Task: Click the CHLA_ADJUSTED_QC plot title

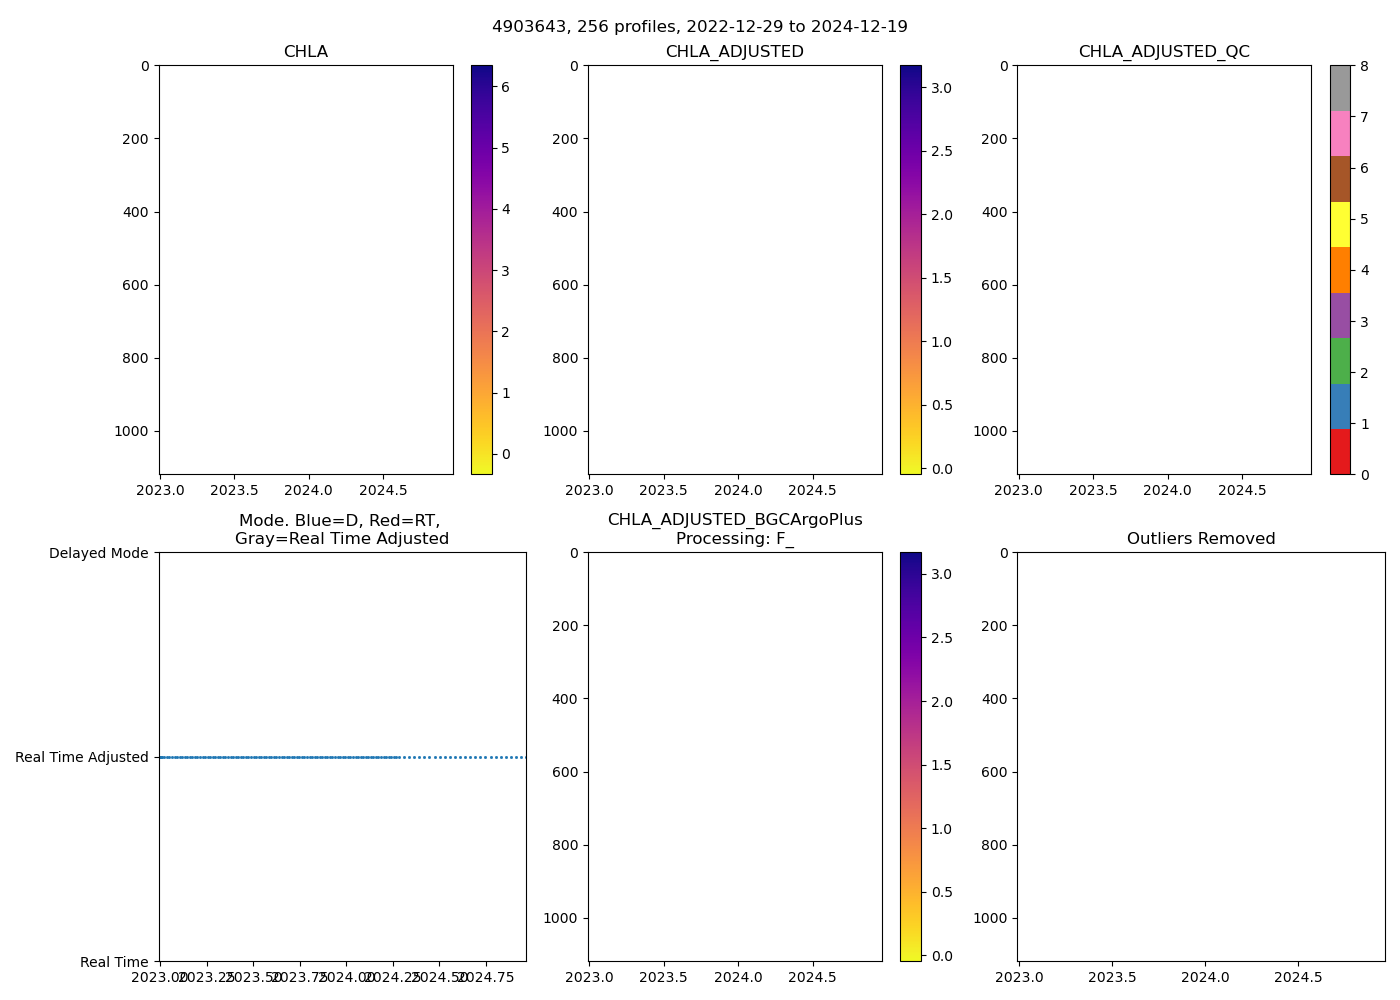Action: point(1164,52)
